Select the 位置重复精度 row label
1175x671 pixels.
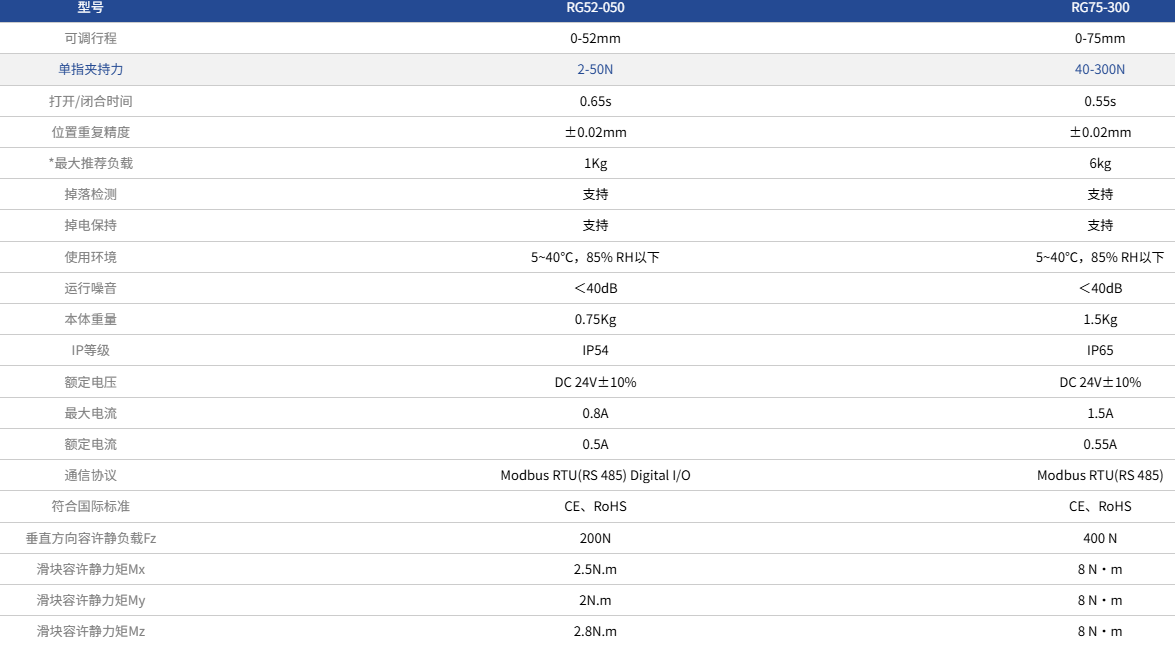[90, 132]
